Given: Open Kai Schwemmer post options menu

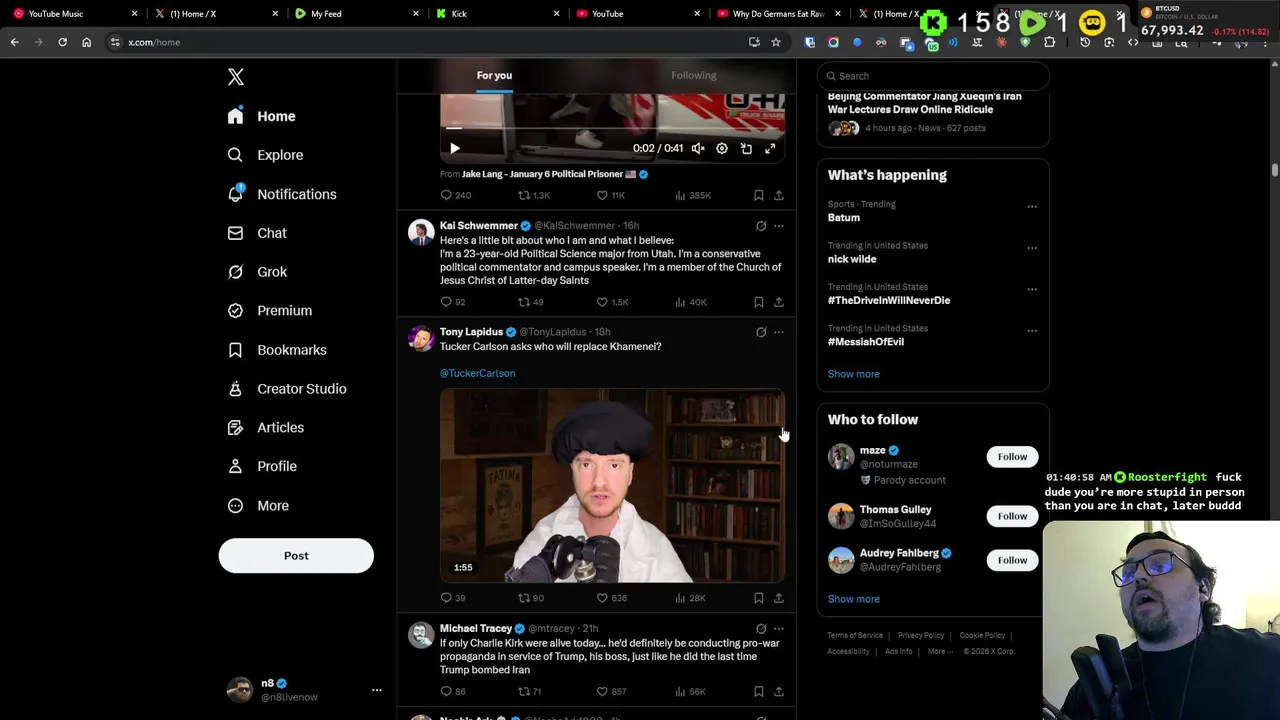Looking at the screenshot, I should coord(779,226).
